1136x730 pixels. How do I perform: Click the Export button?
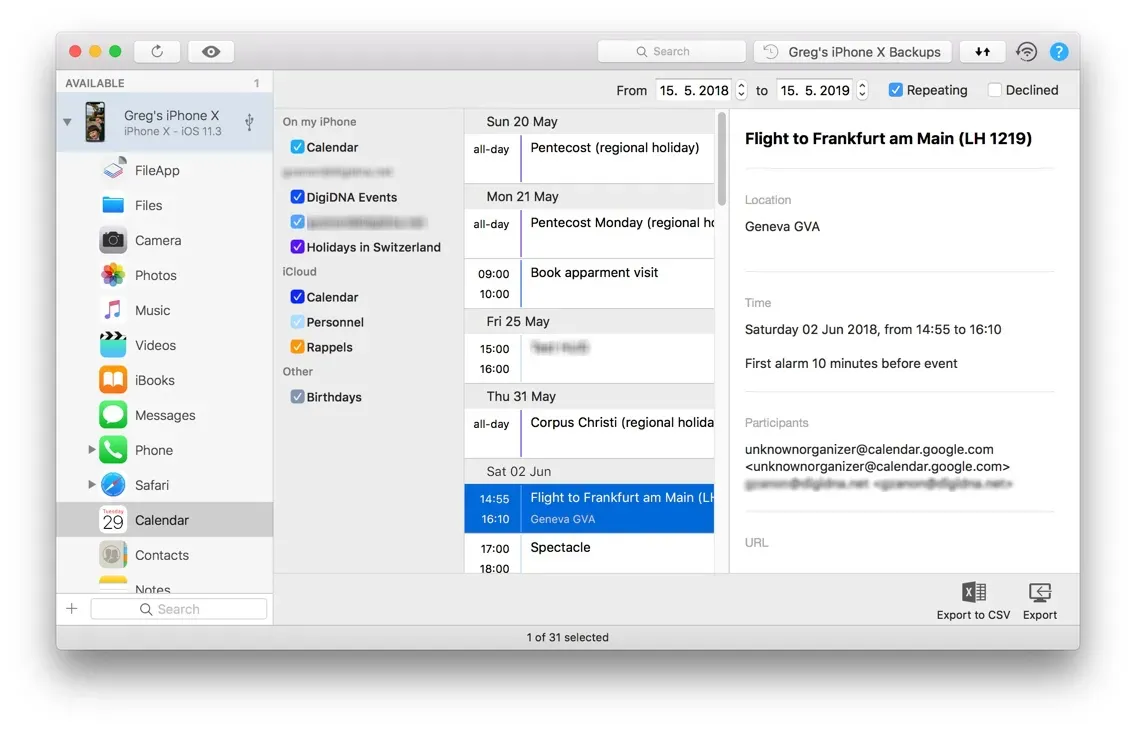pyautogui.click(x=1039, y=598)
